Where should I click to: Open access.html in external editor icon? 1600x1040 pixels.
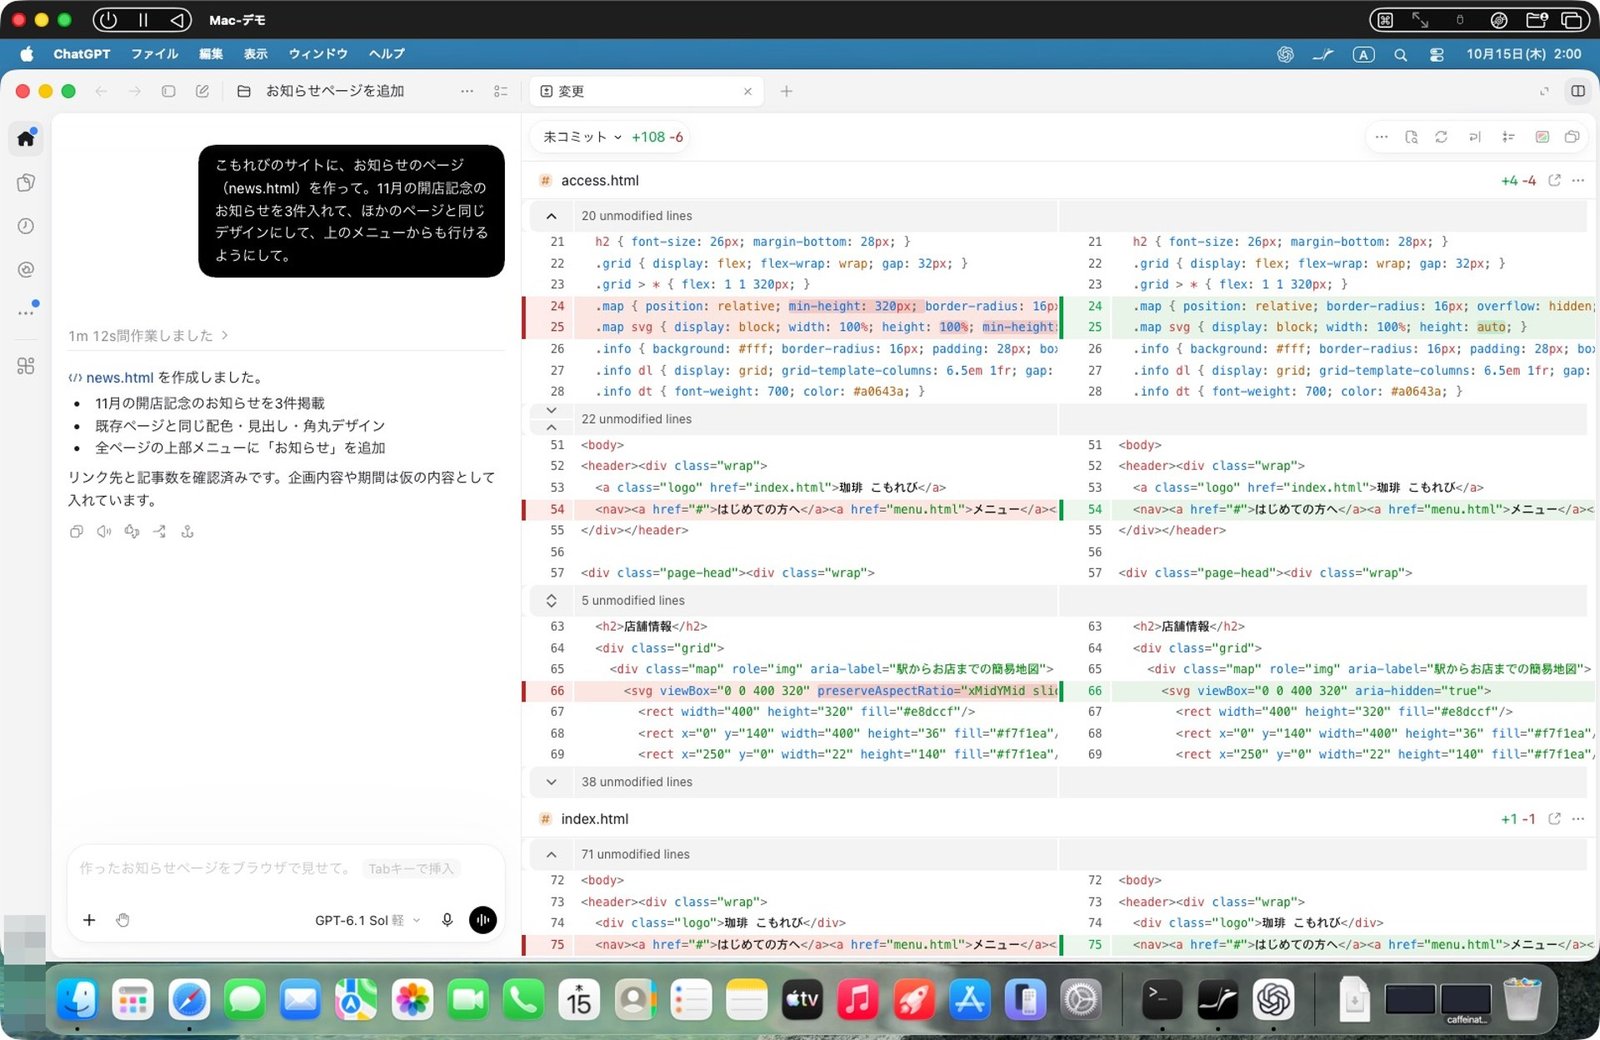tap(1554, 180)
